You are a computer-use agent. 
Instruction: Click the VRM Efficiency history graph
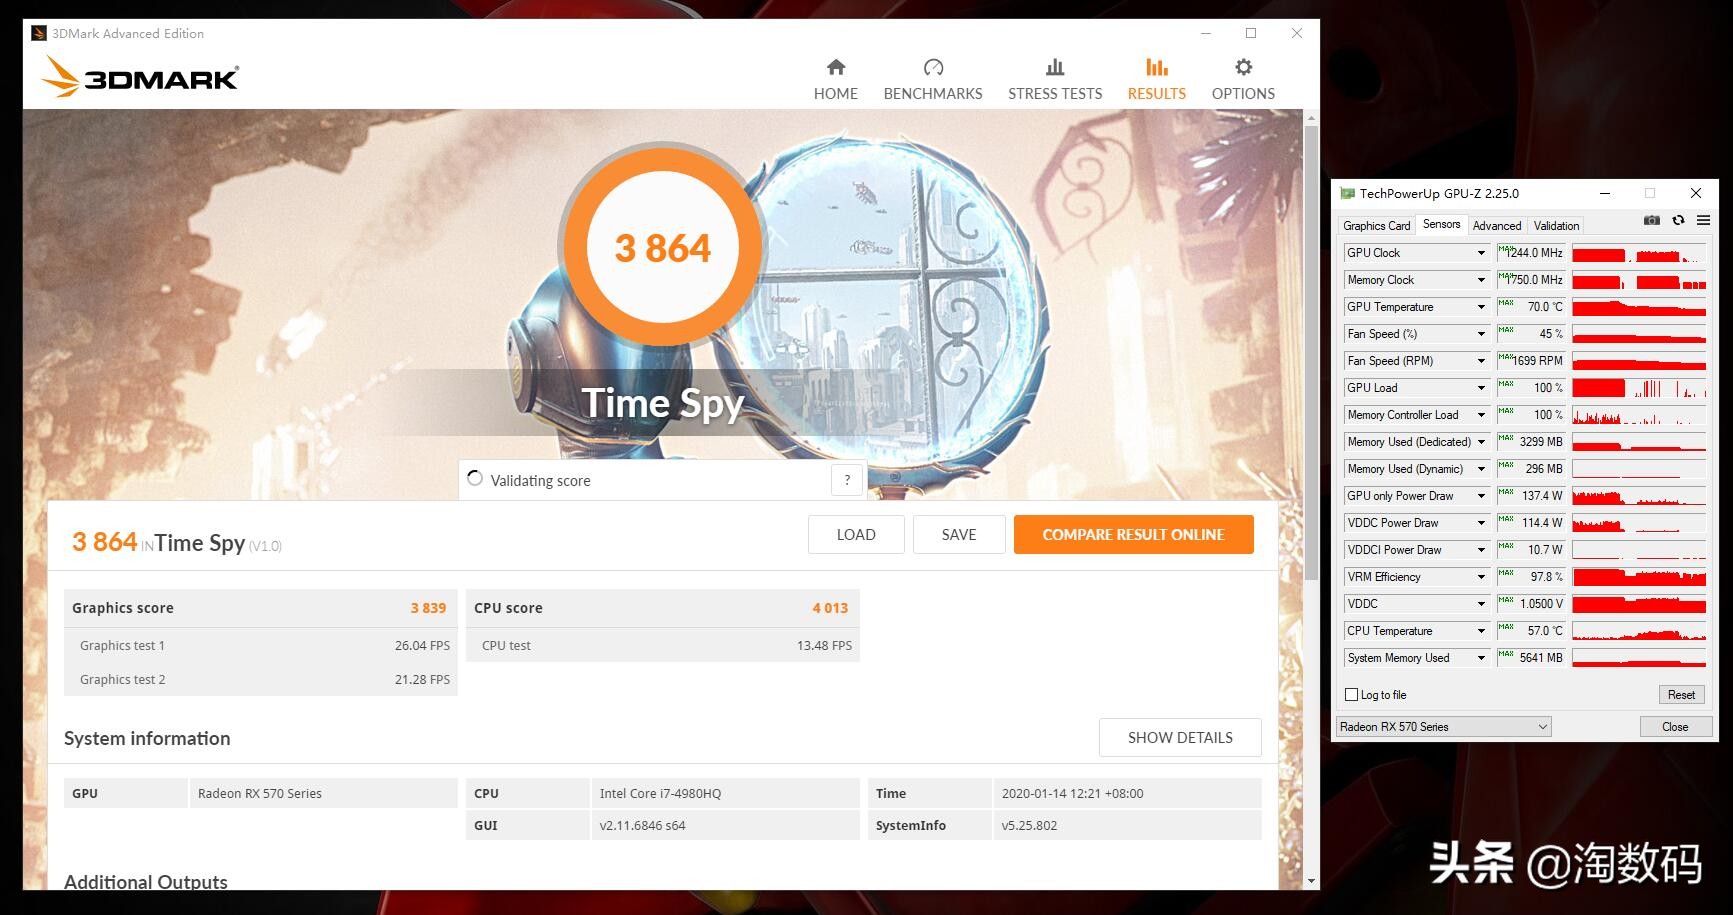1639,577
